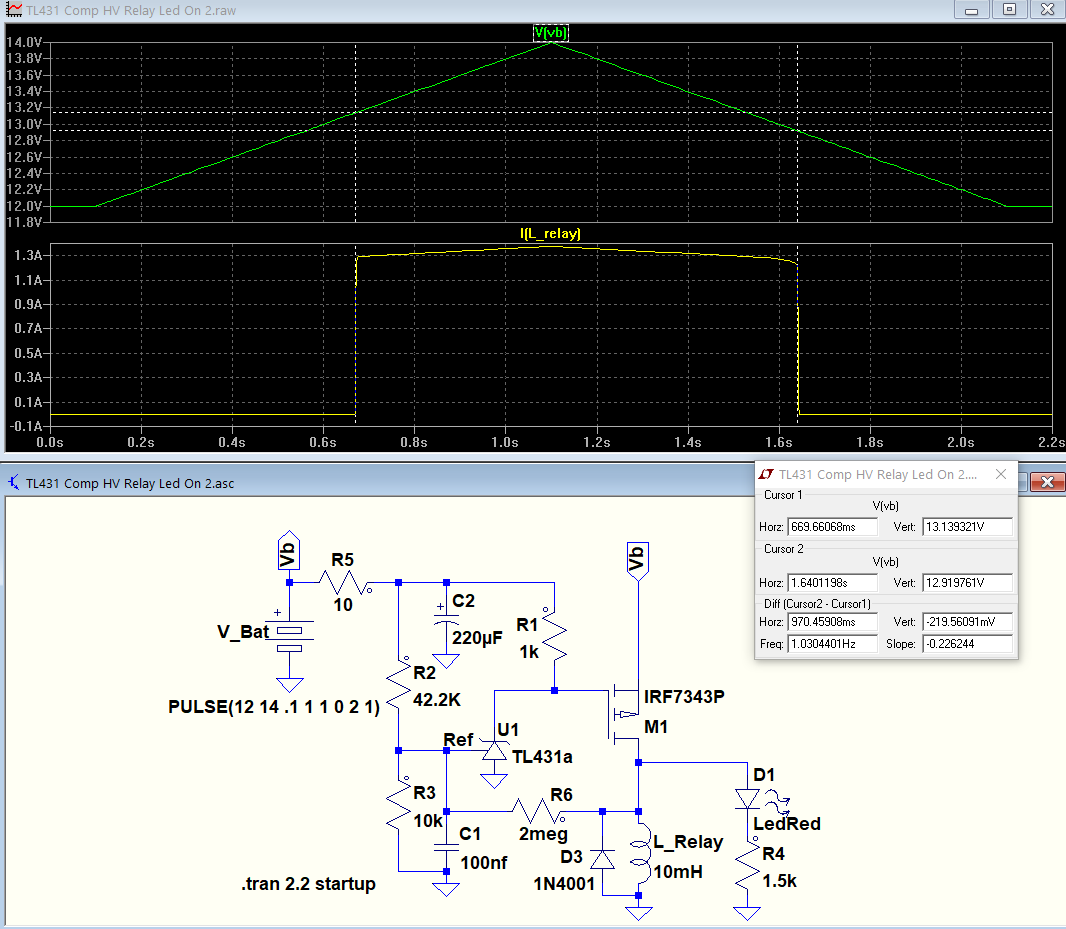
Task: Close the cursor readout dialog
Action: click(1001, 474)
